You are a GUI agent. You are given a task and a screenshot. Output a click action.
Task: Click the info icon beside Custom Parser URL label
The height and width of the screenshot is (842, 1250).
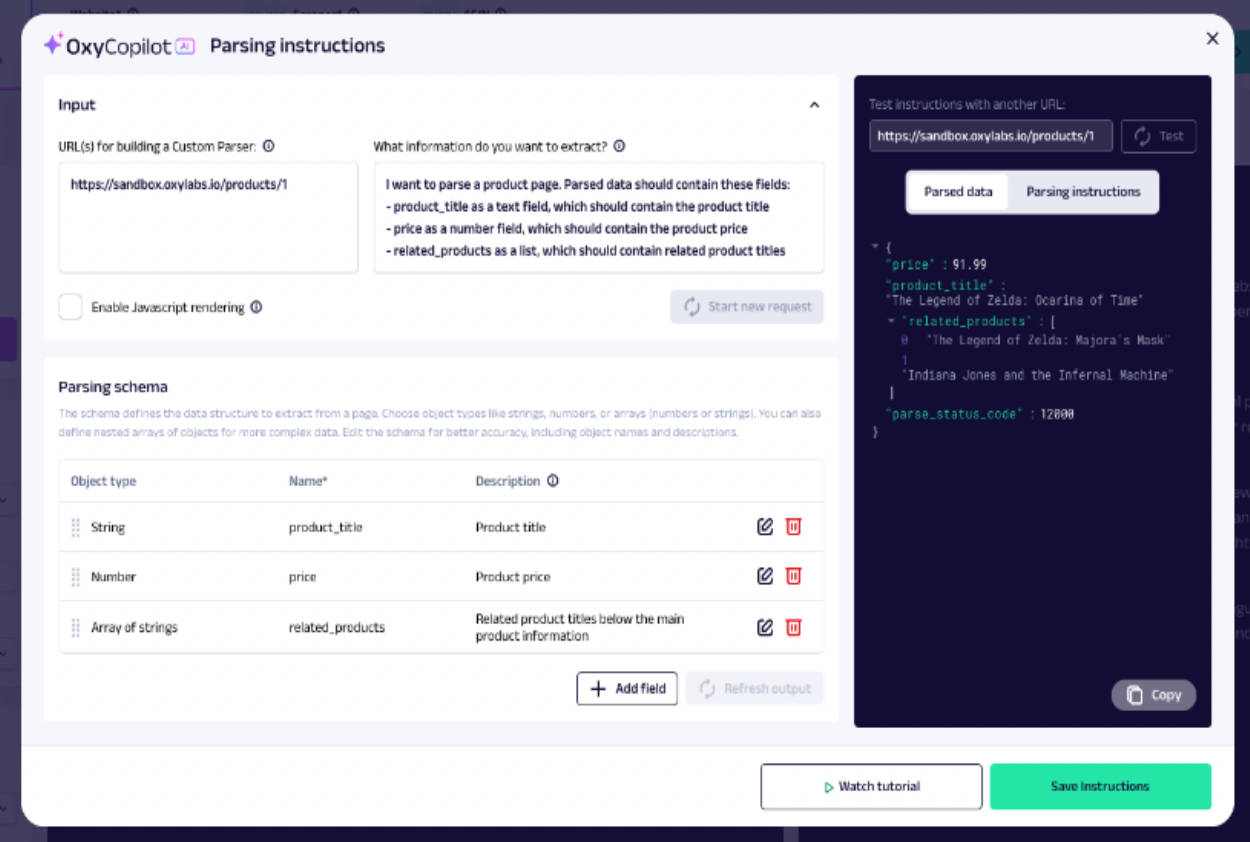[x=268, y=146]
